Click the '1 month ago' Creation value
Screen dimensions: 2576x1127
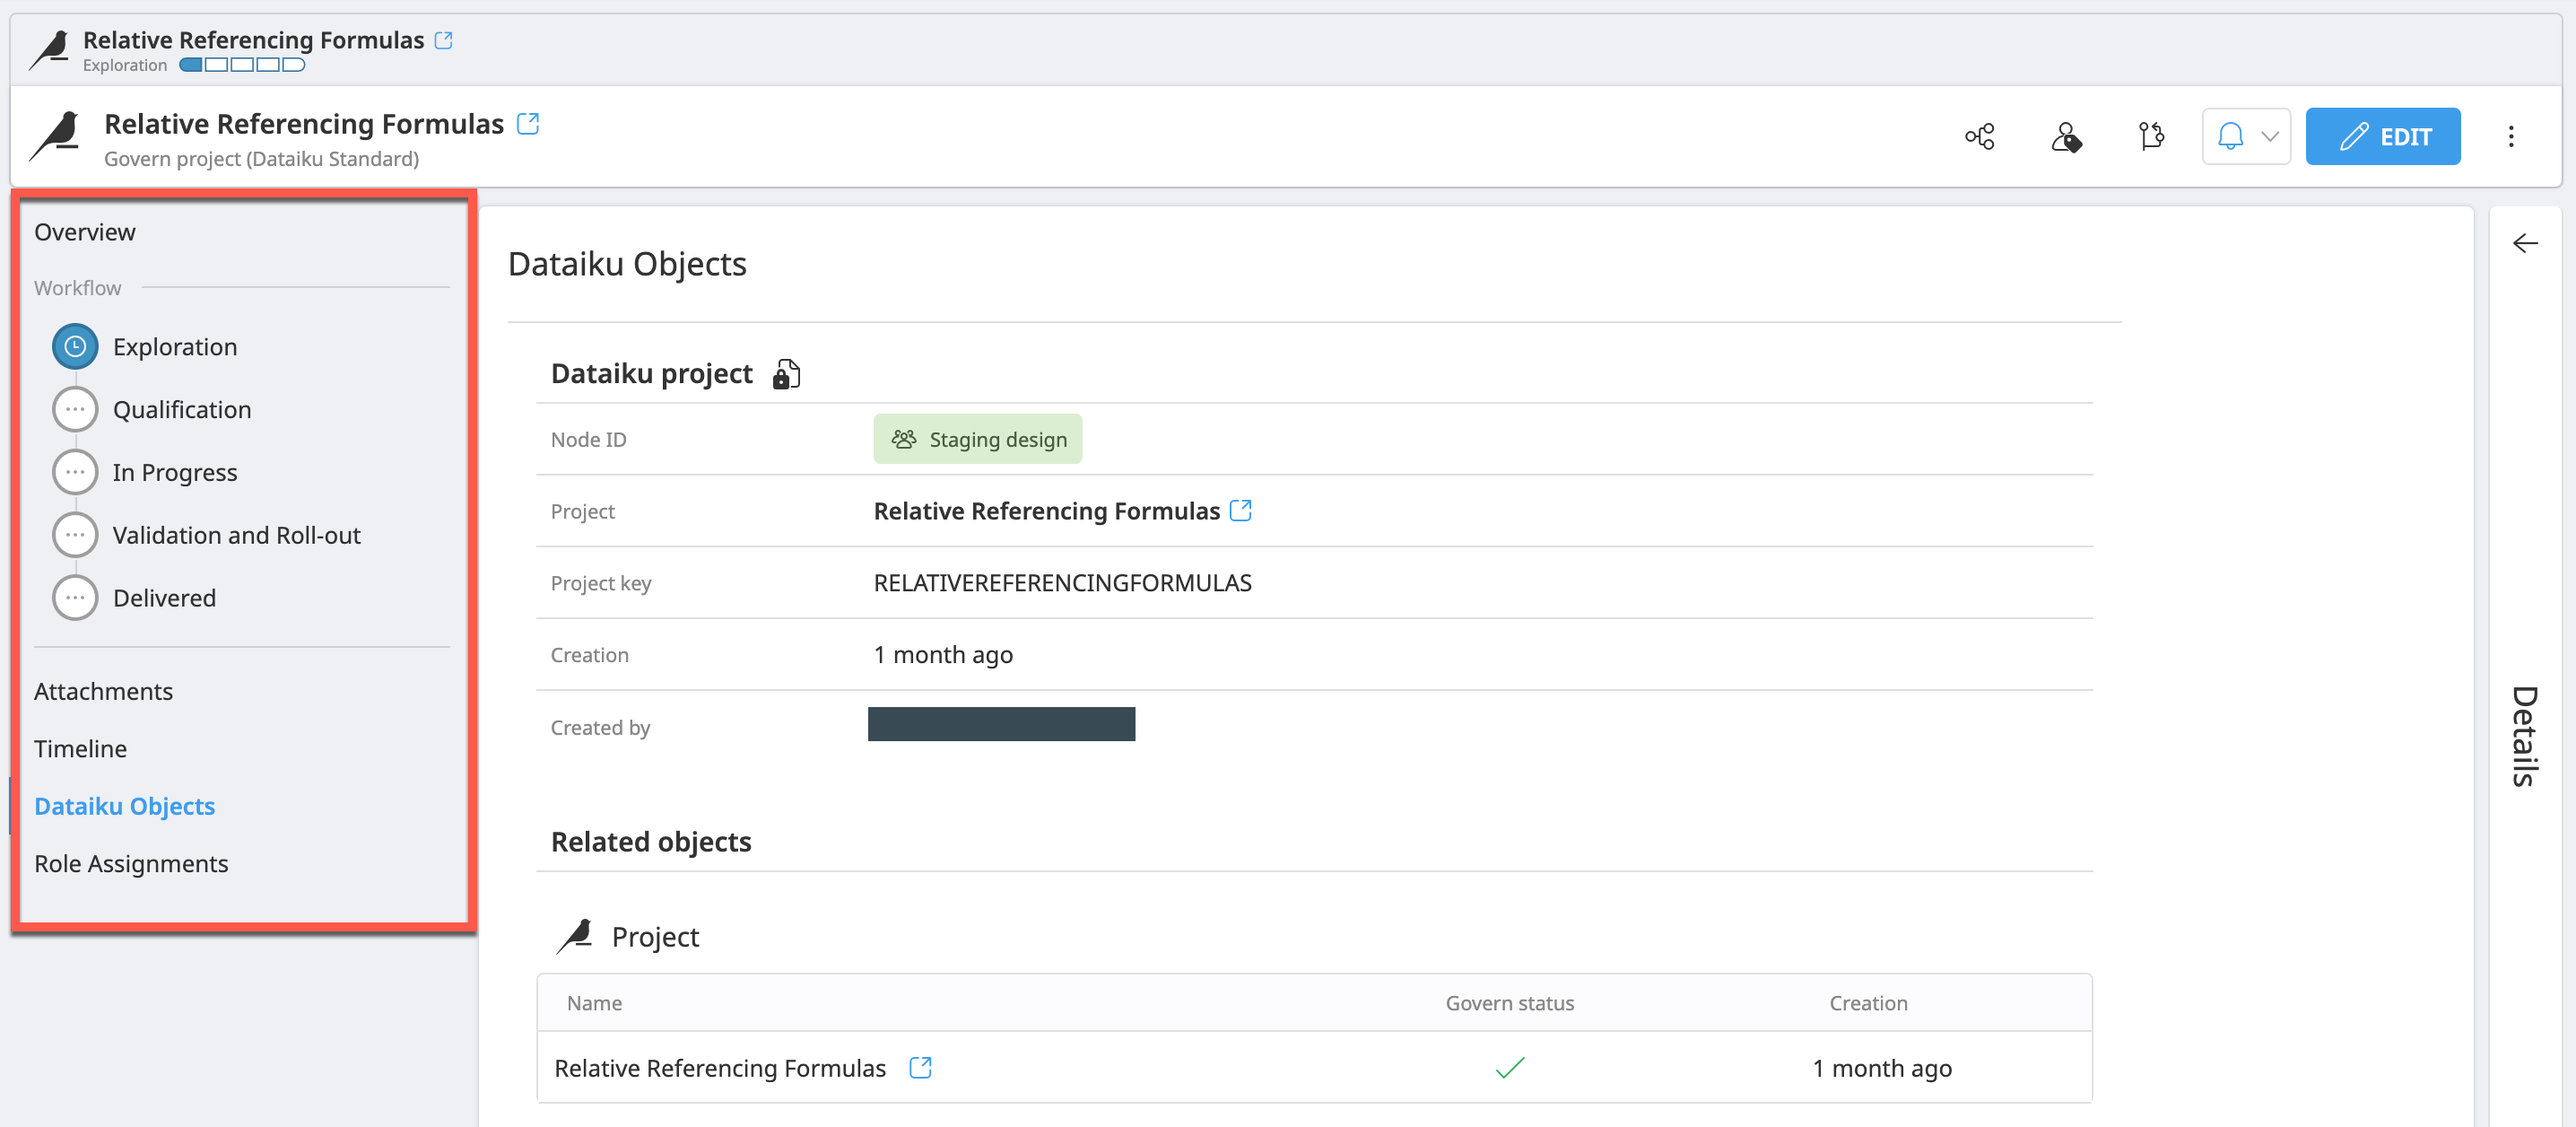(942, 655)
